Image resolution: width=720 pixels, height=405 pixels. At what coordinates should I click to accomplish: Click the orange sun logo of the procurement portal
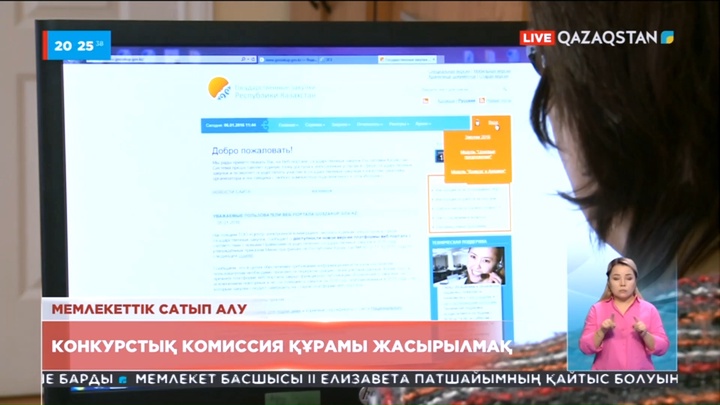tap(219, 88)
